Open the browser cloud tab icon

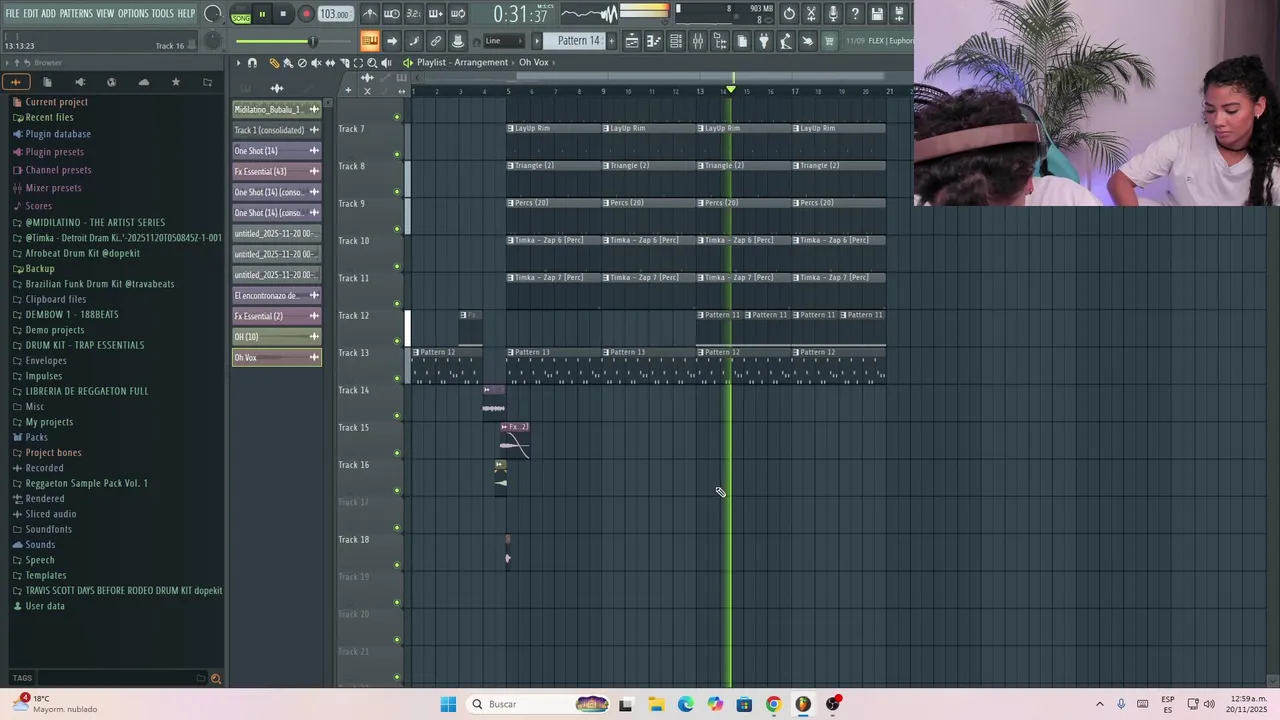tap(144, 82)
